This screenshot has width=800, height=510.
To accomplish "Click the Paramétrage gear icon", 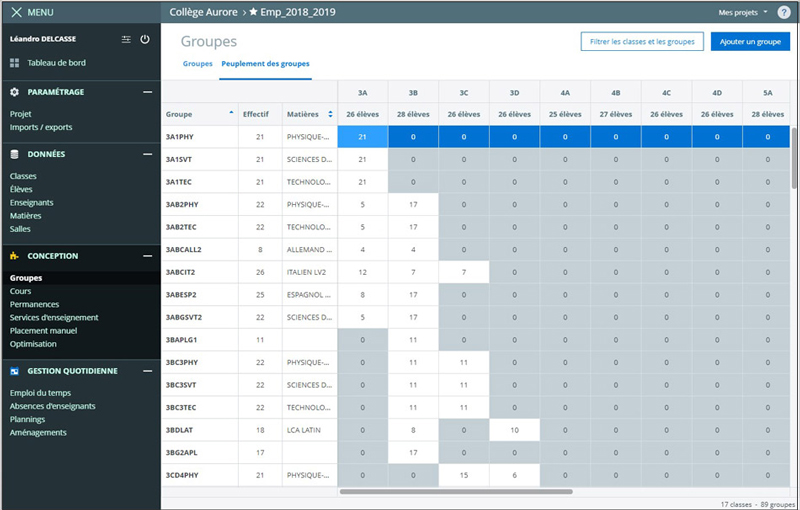I will coord(15,92).
